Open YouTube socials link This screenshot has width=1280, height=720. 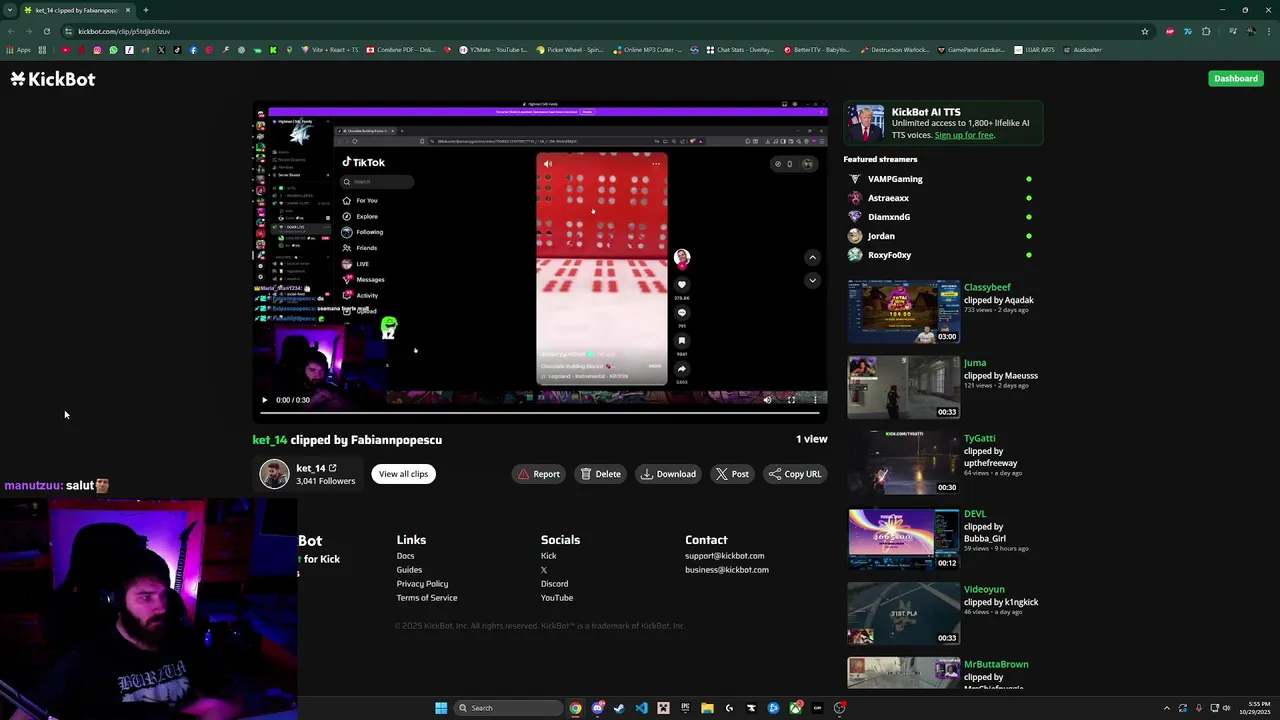tap(557, 598)
